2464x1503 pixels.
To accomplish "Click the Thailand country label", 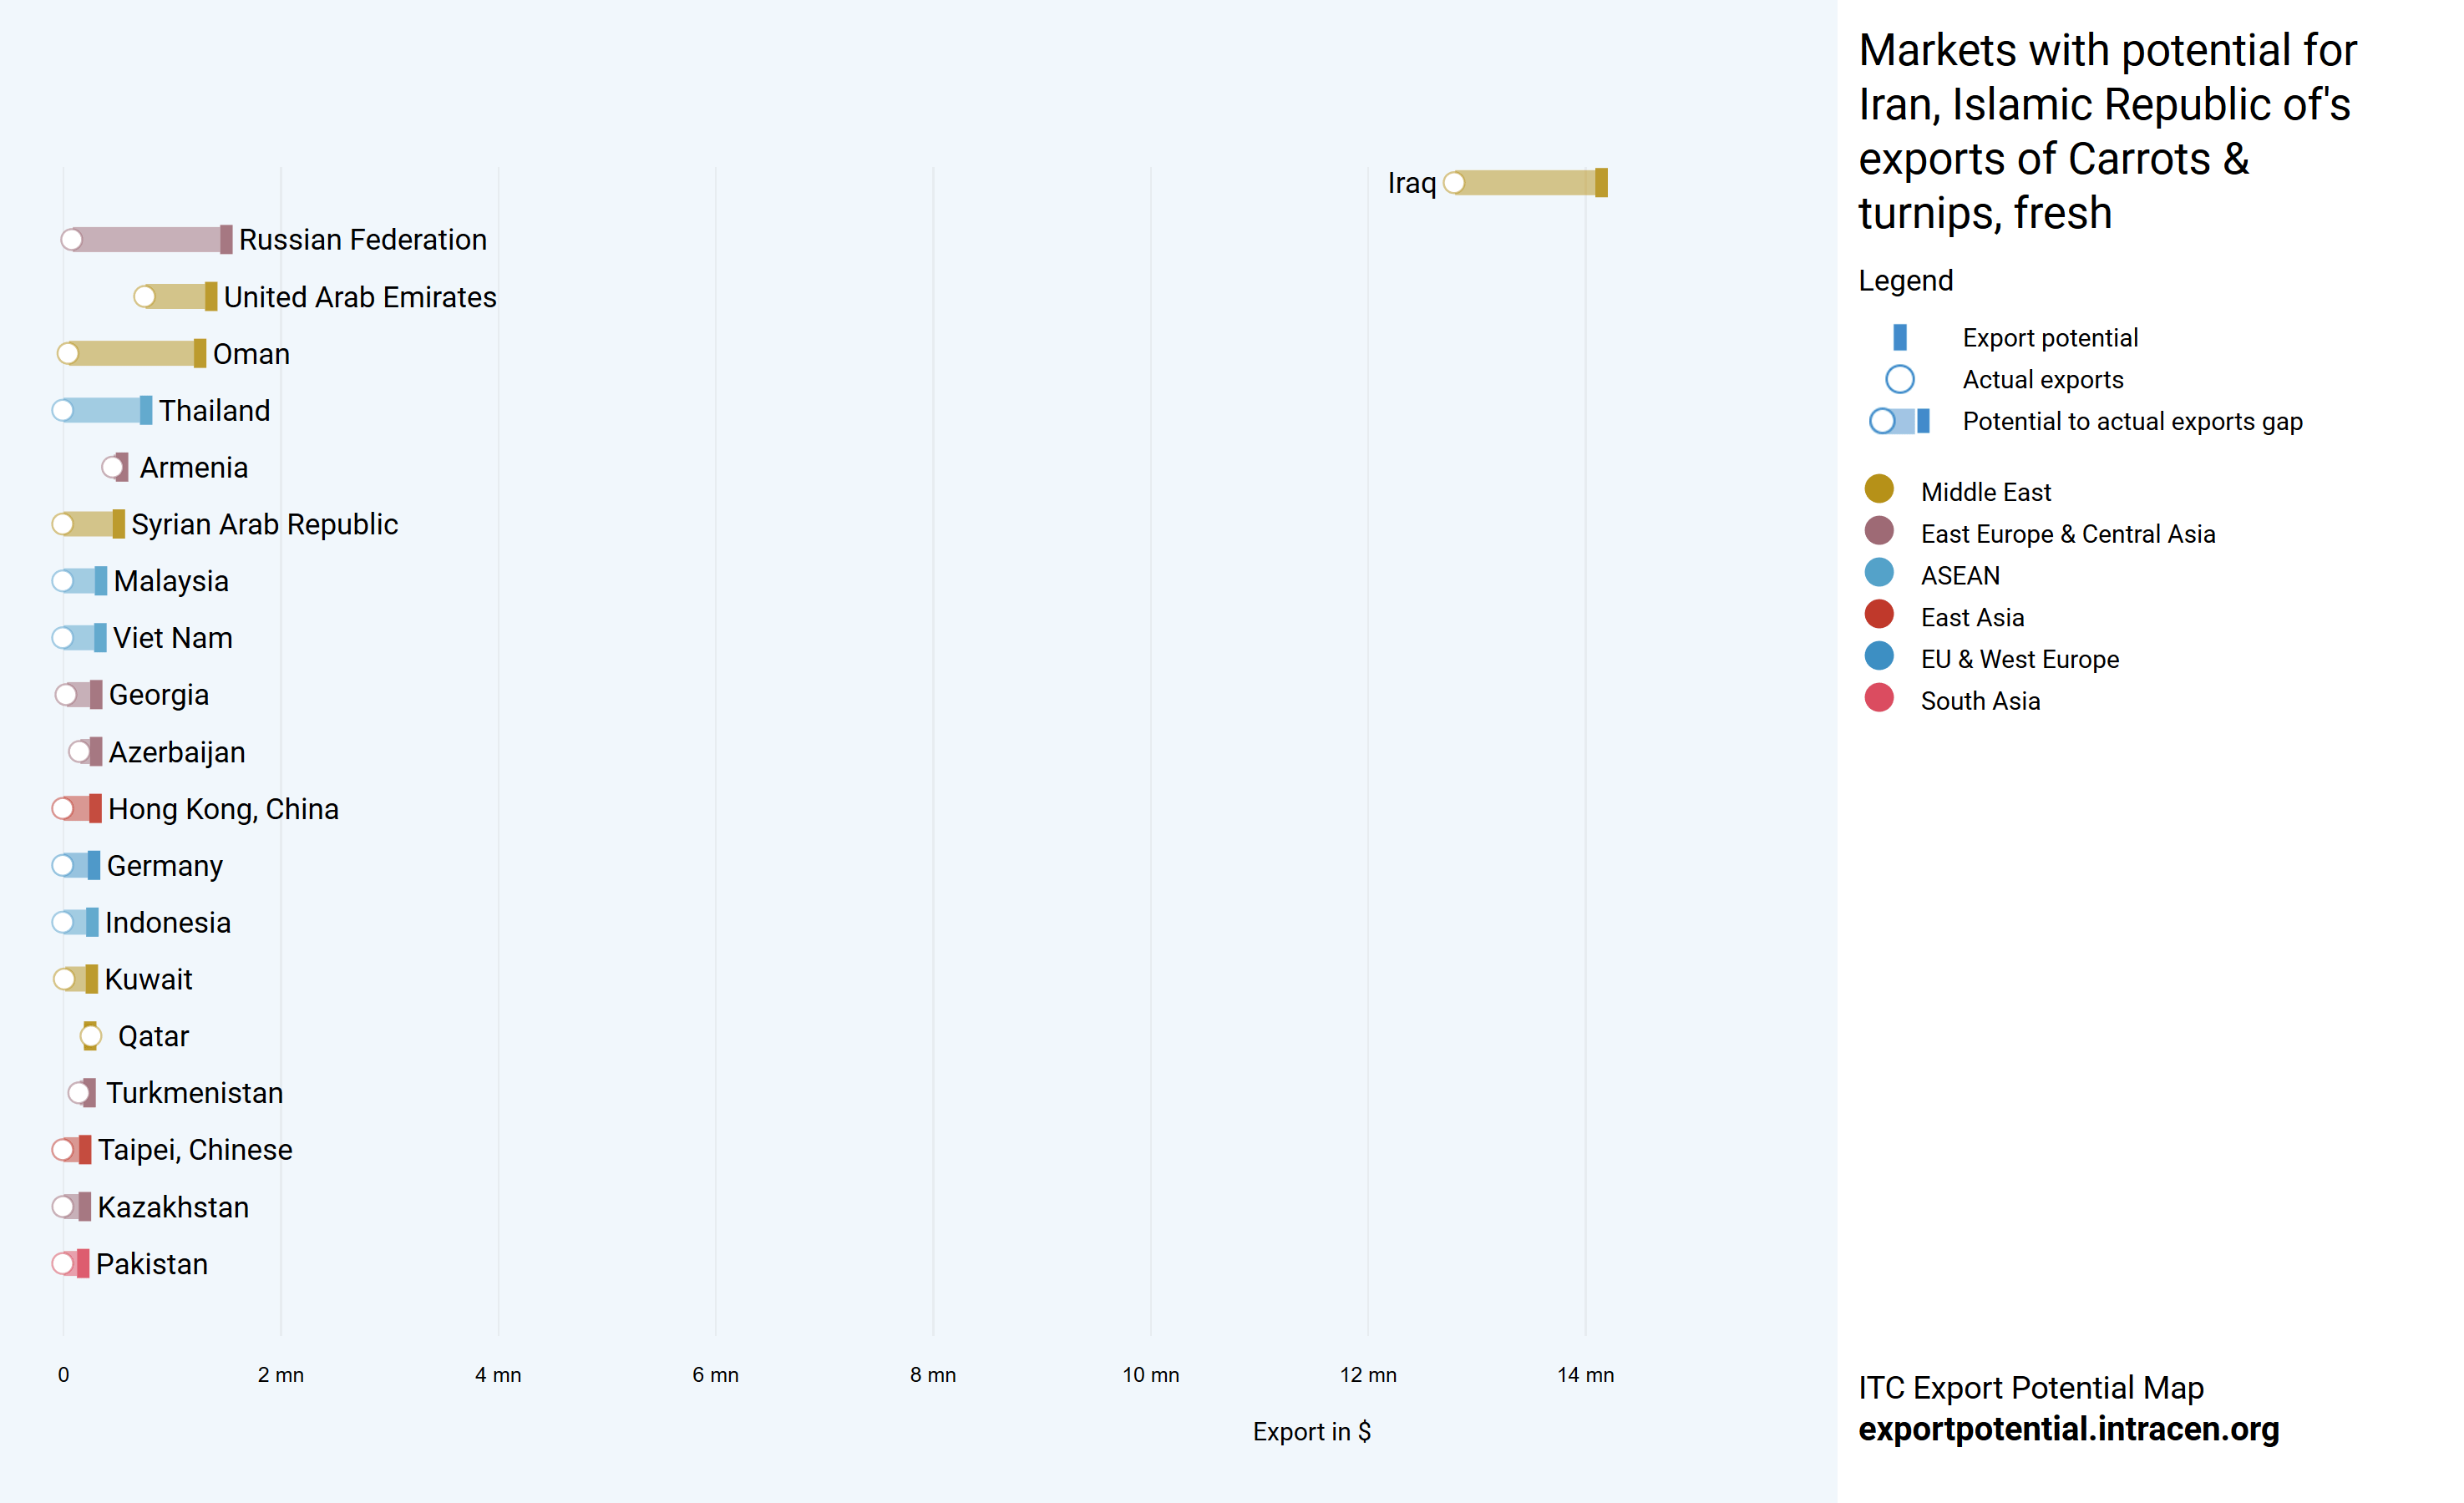I will point(214,411).
